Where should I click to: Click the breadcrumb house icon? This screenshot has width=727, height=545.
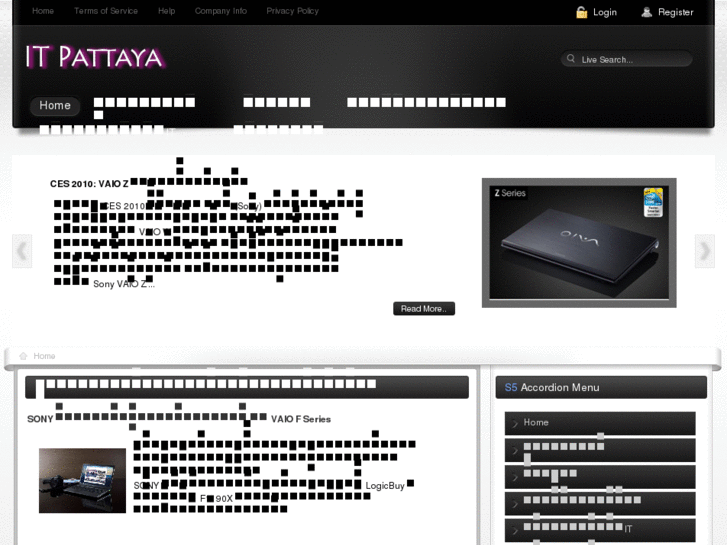pyautogui.click(x=23, y=356)
